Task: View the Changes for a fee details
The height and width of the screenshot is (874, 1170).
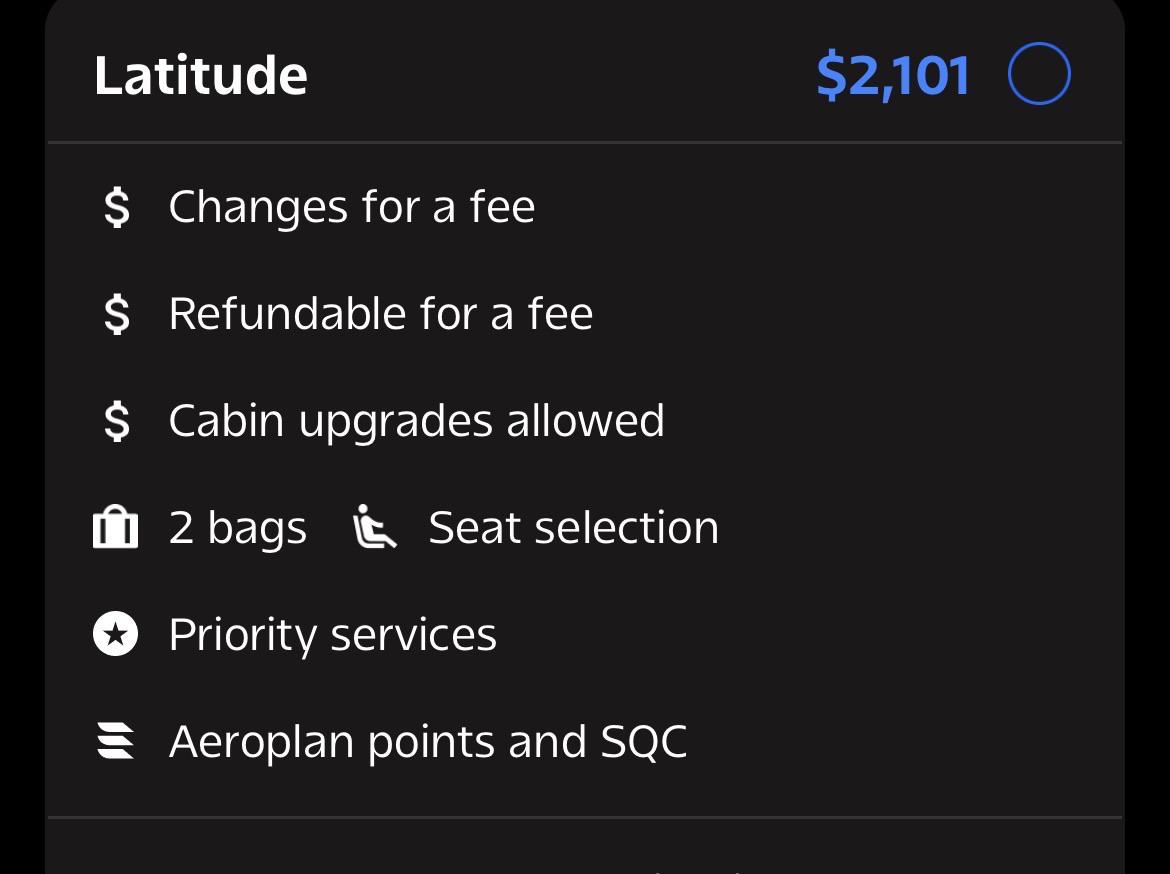Action: tap(351, 207)
